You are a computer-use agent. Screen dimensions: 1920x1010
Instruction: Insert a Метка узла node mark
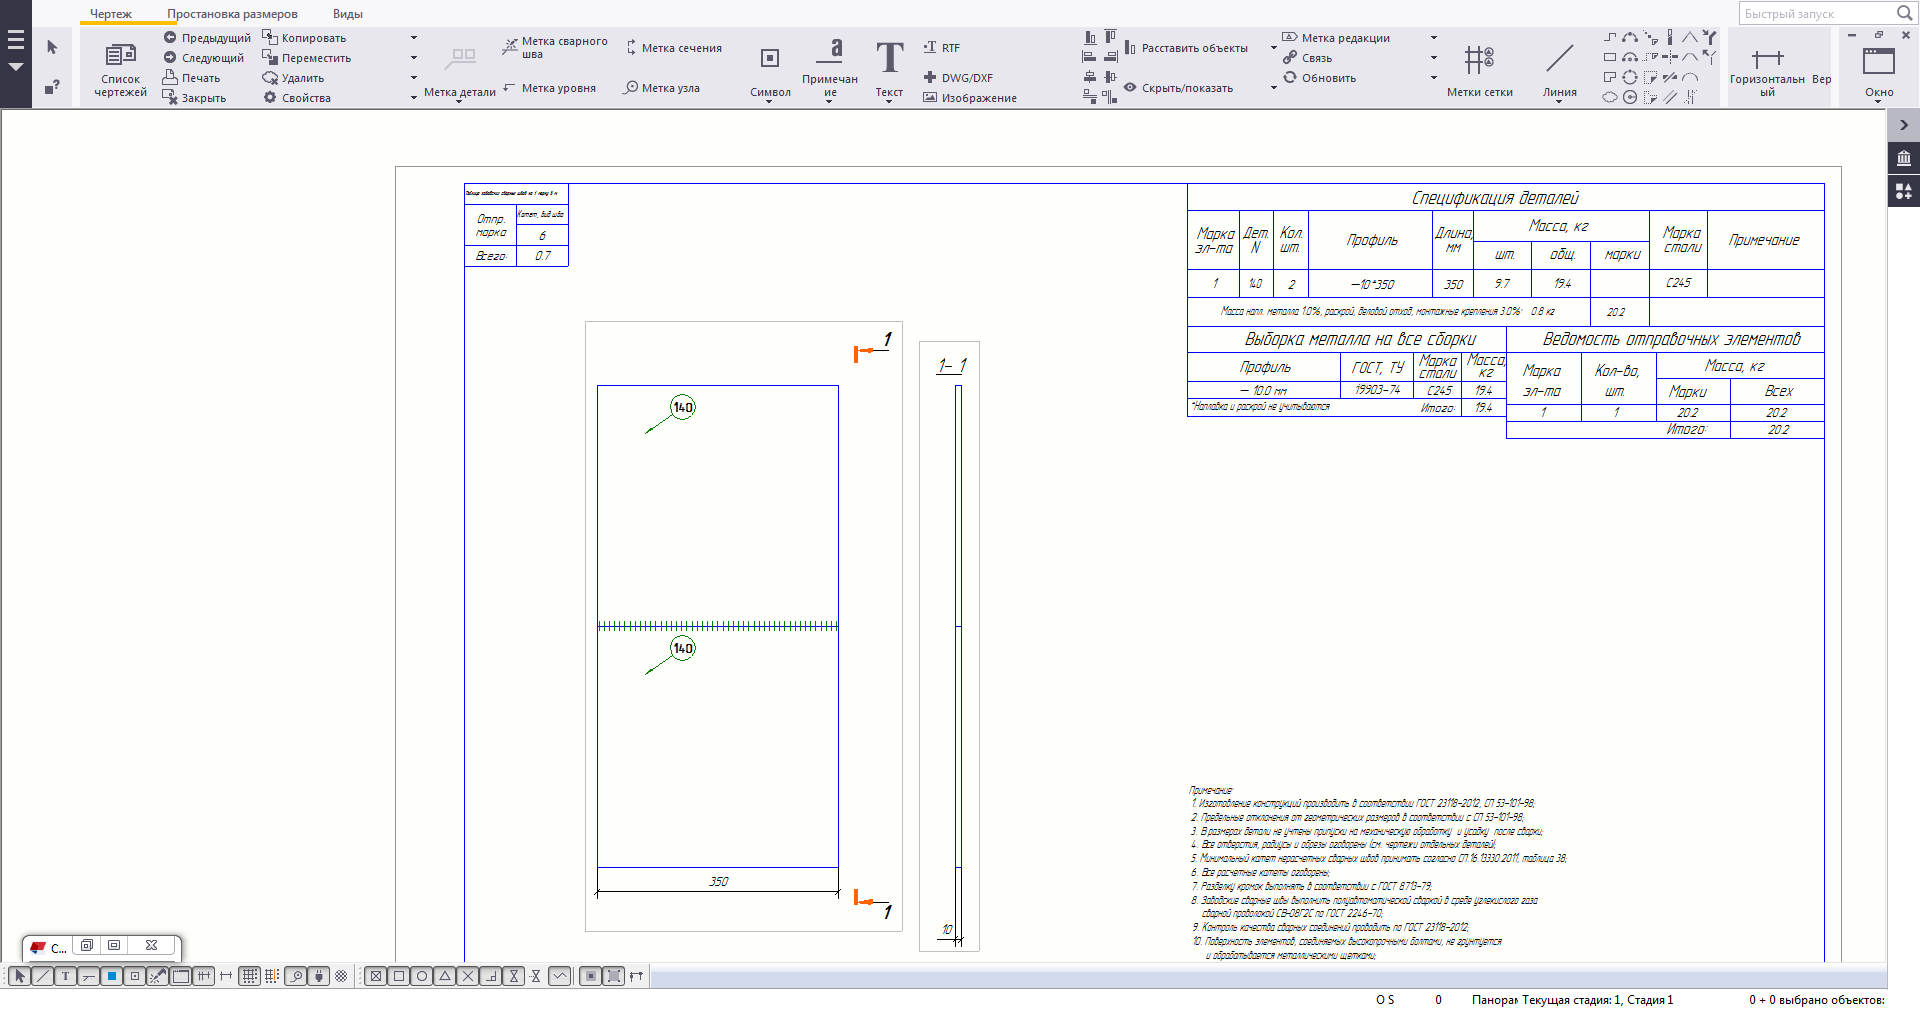[x=631, y=88]
